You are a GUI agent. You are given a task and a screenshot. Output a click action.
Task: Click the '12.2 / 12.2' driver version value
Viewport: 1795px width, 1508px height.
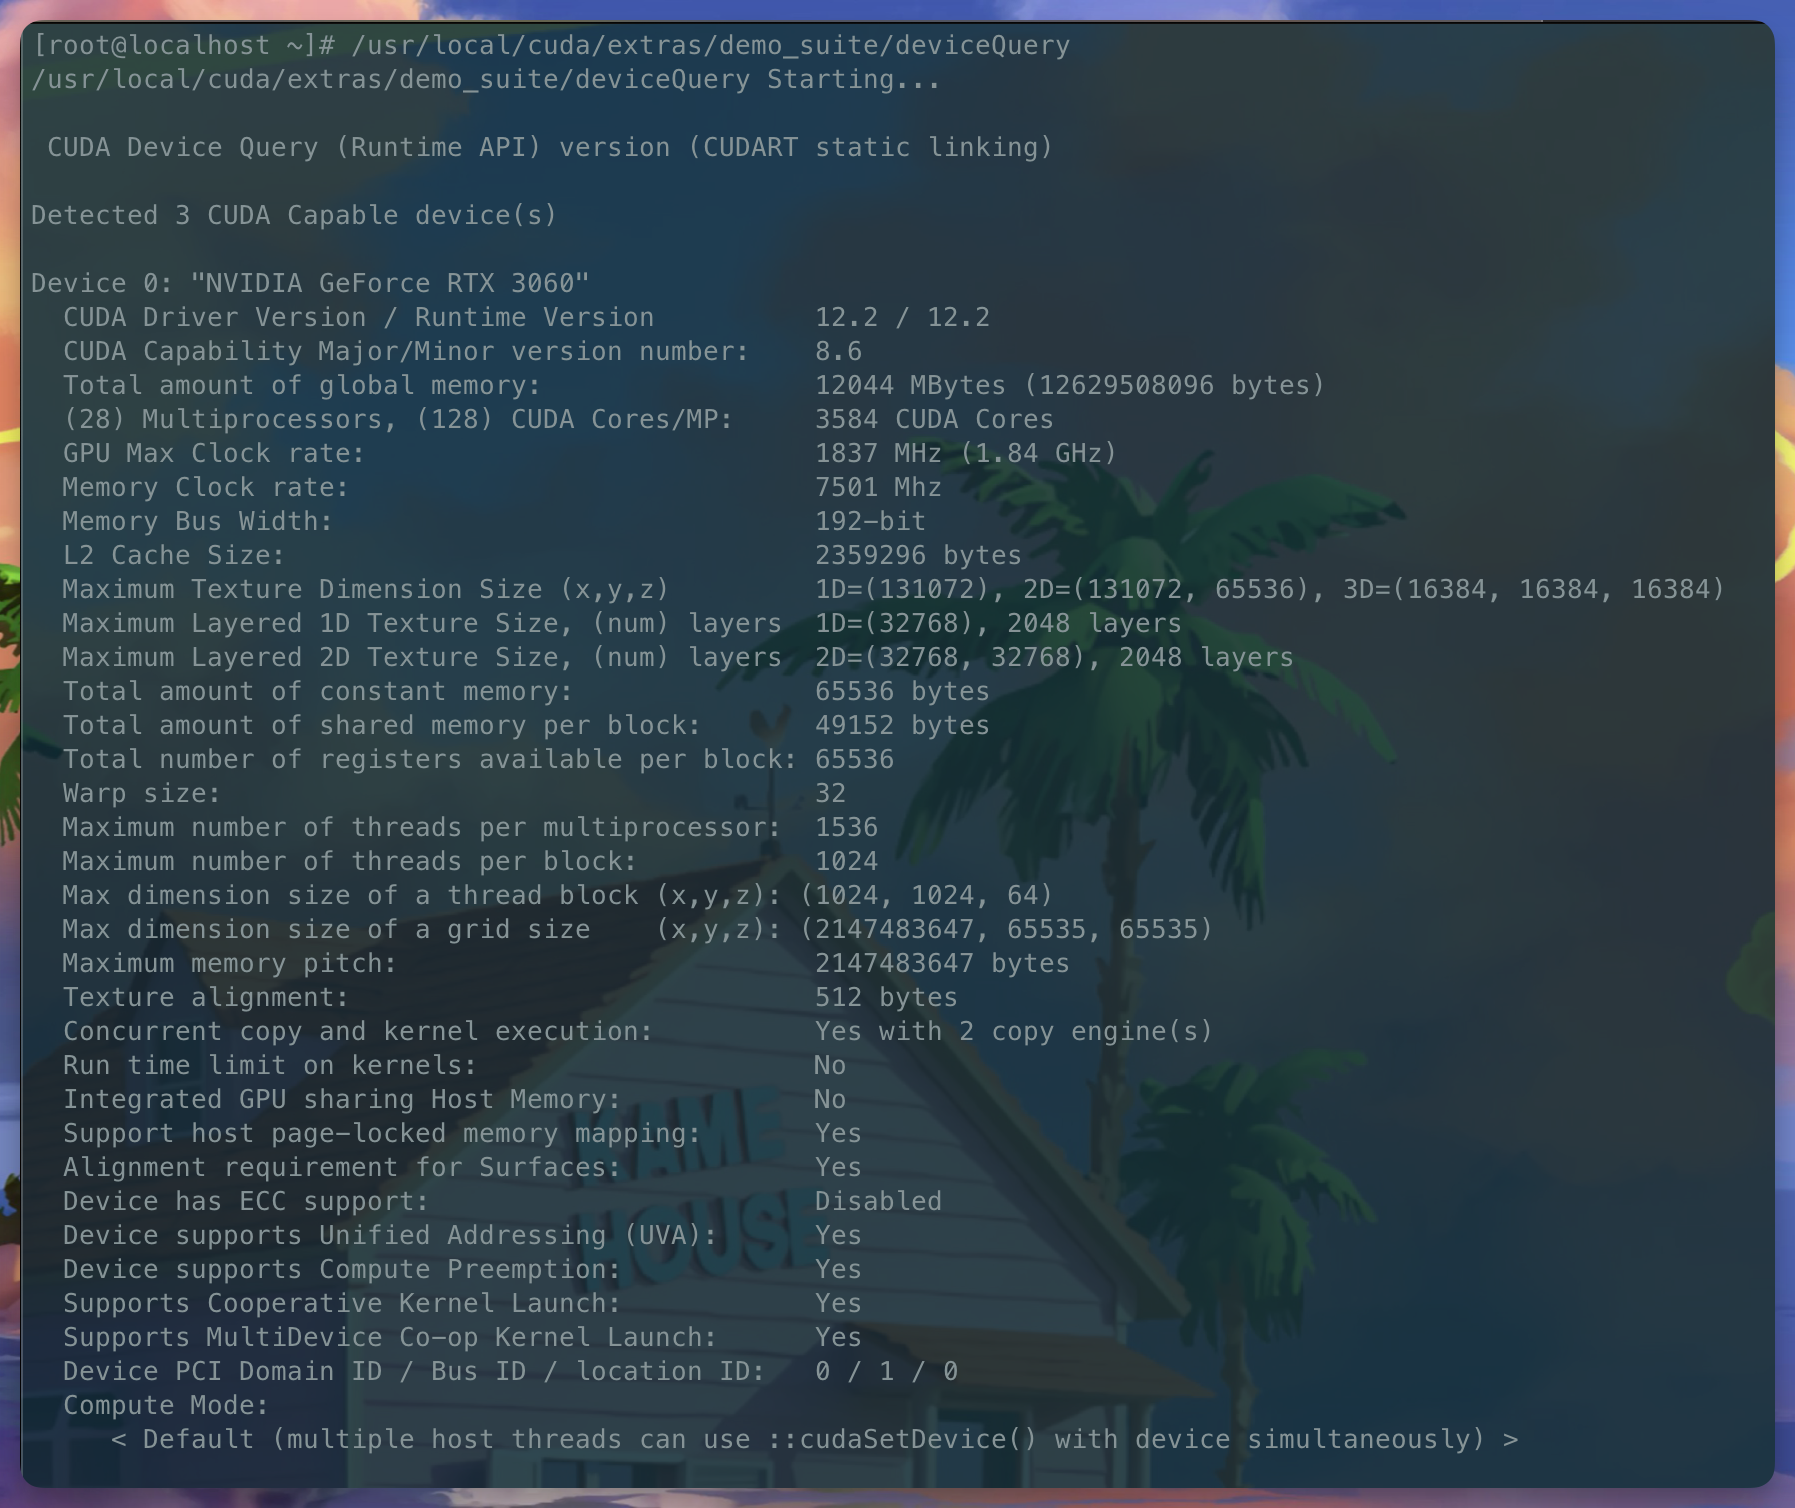point(902,318)
